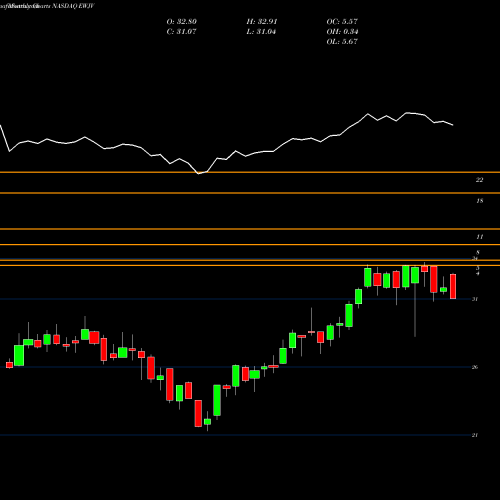This screenshot has height=500, width=500.
Task: Select the open price O: 32.80
Action: [182, 22]
